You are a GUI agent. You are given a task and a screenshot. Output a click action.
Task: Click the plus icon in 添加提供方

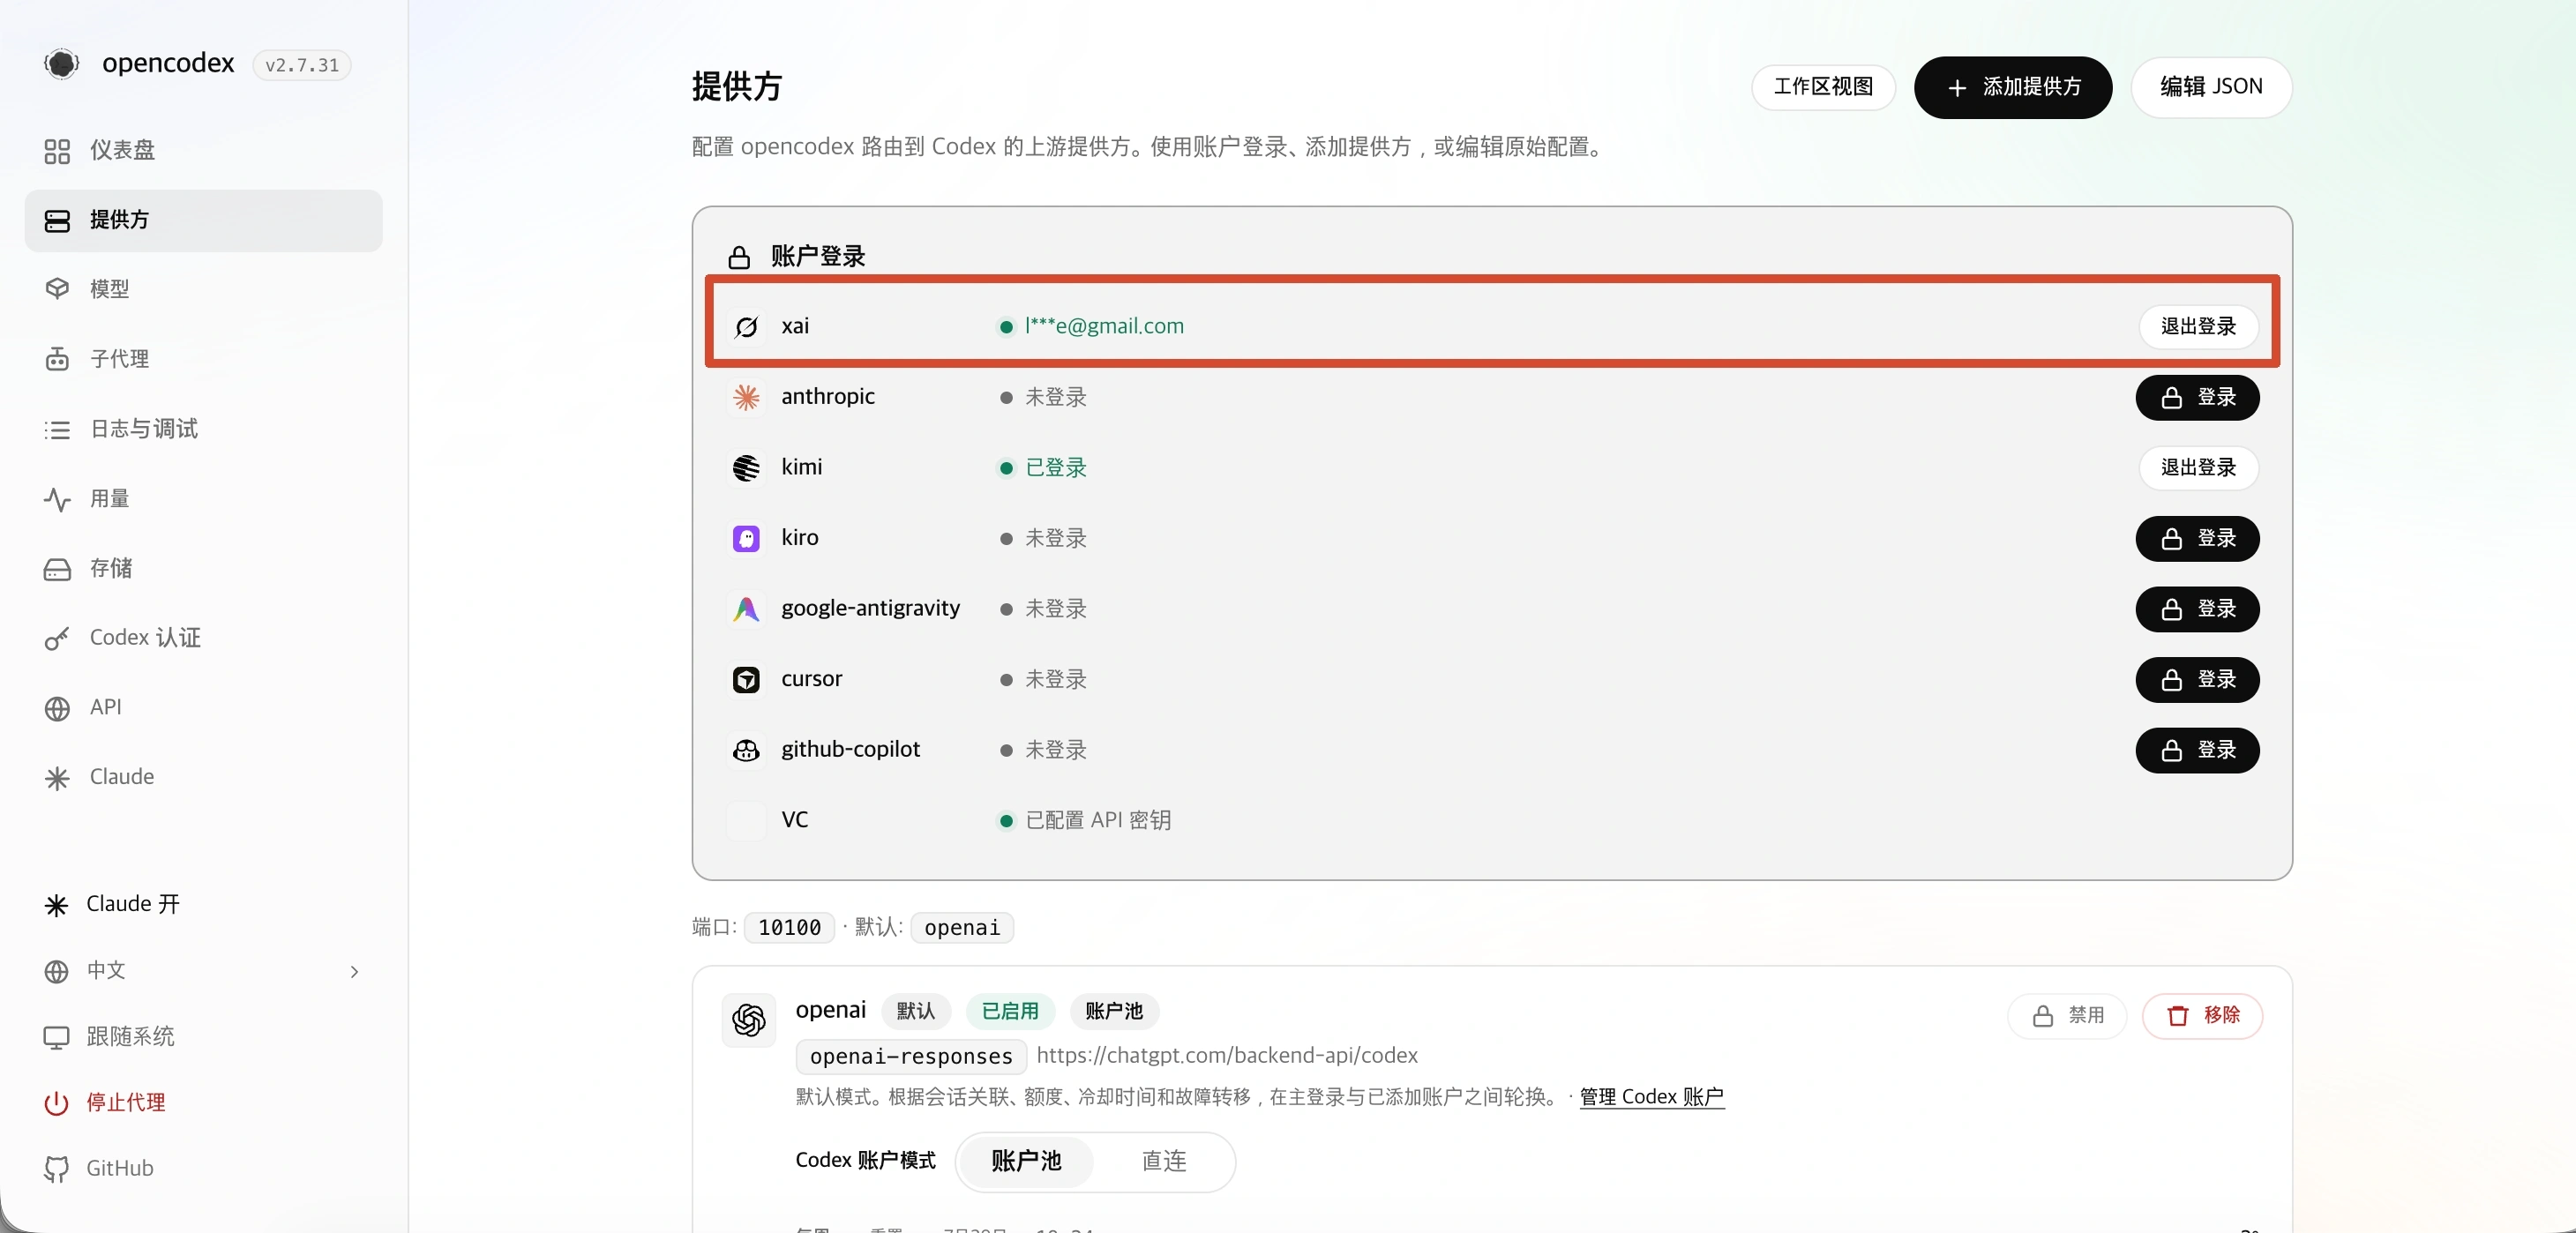pos(1957,88)
